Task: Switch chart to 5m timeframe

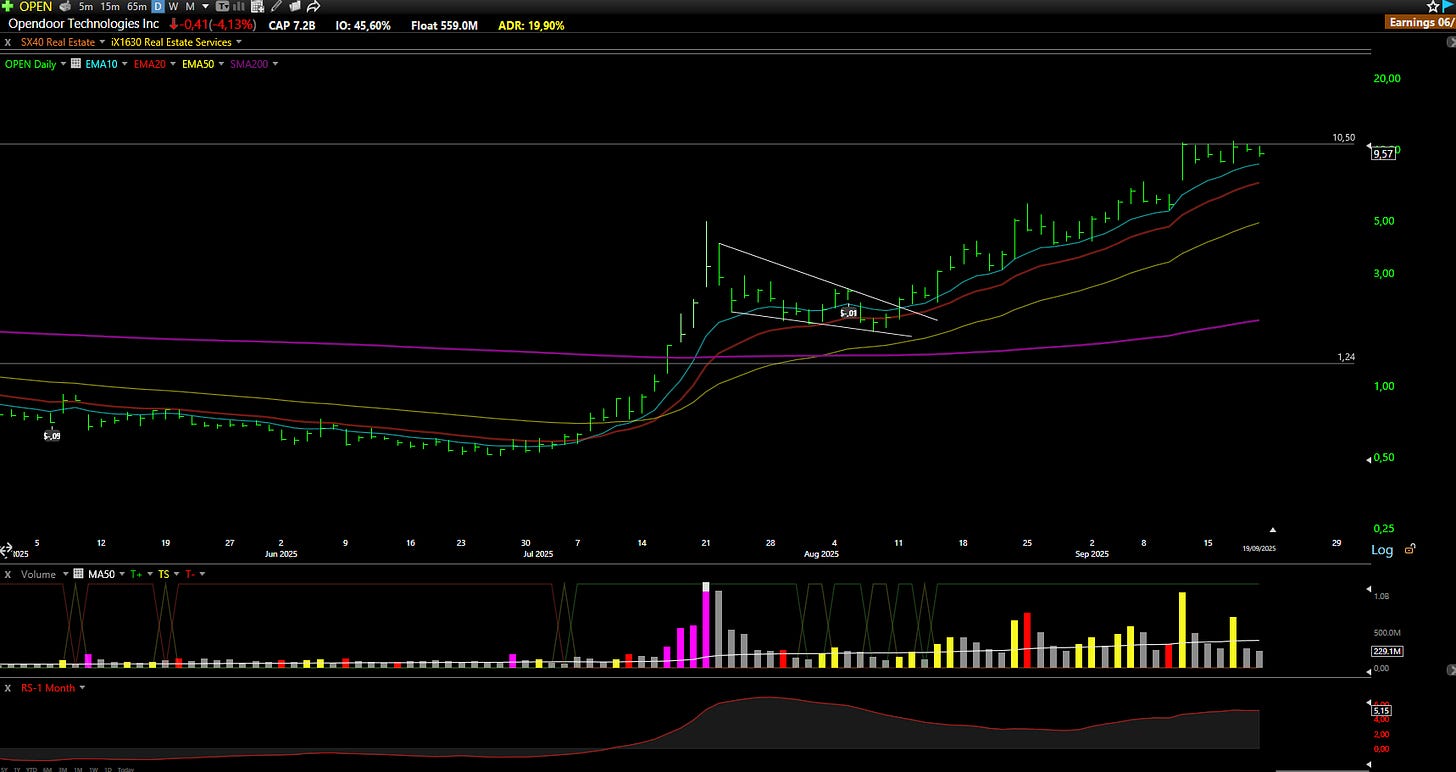Action: 86,7
